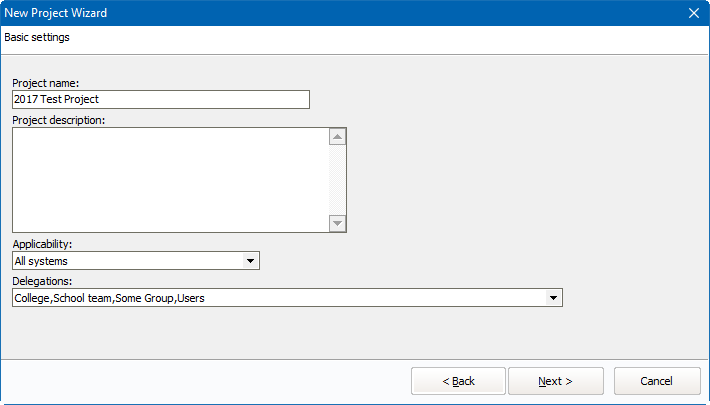Click the 'Applicability:' label
Screen dimensions: 710x405
click(42, 244)
